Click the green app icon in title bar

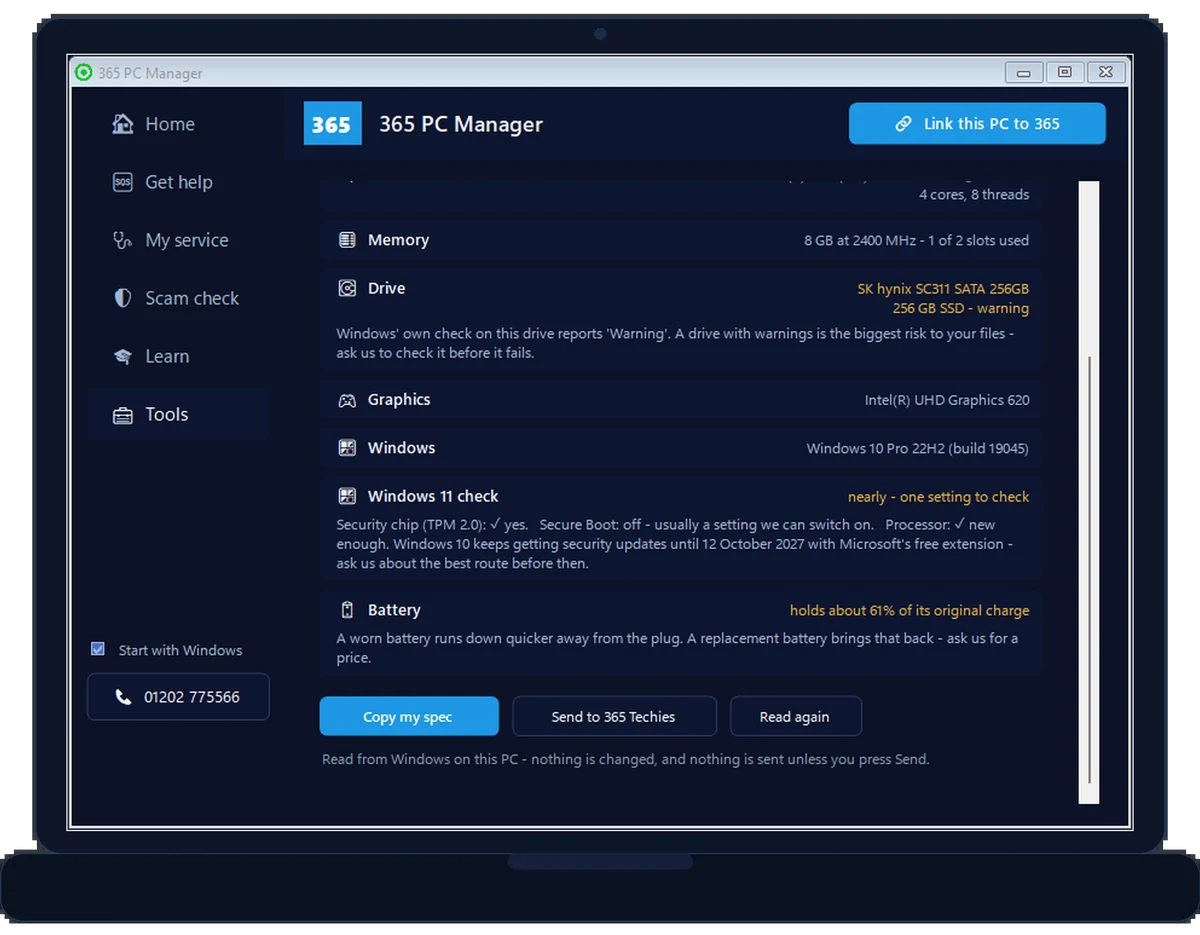pyautogui.click(x=84, y=73)
